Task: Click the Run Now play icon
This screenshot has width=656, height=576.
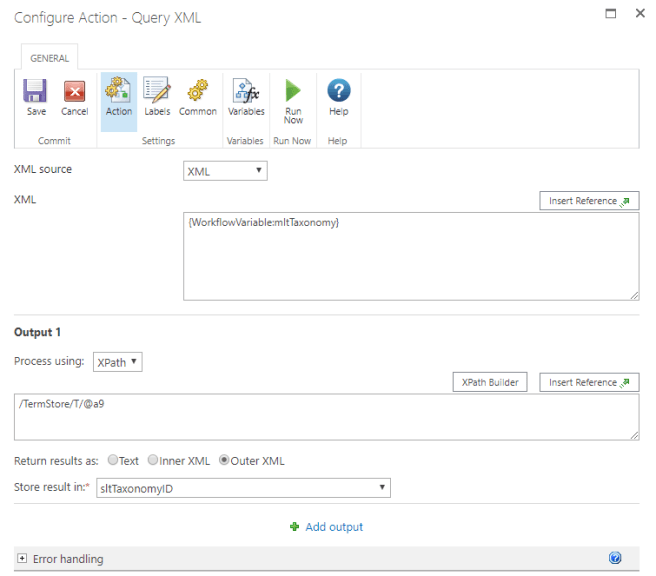Action: click(x=293, y=90)
